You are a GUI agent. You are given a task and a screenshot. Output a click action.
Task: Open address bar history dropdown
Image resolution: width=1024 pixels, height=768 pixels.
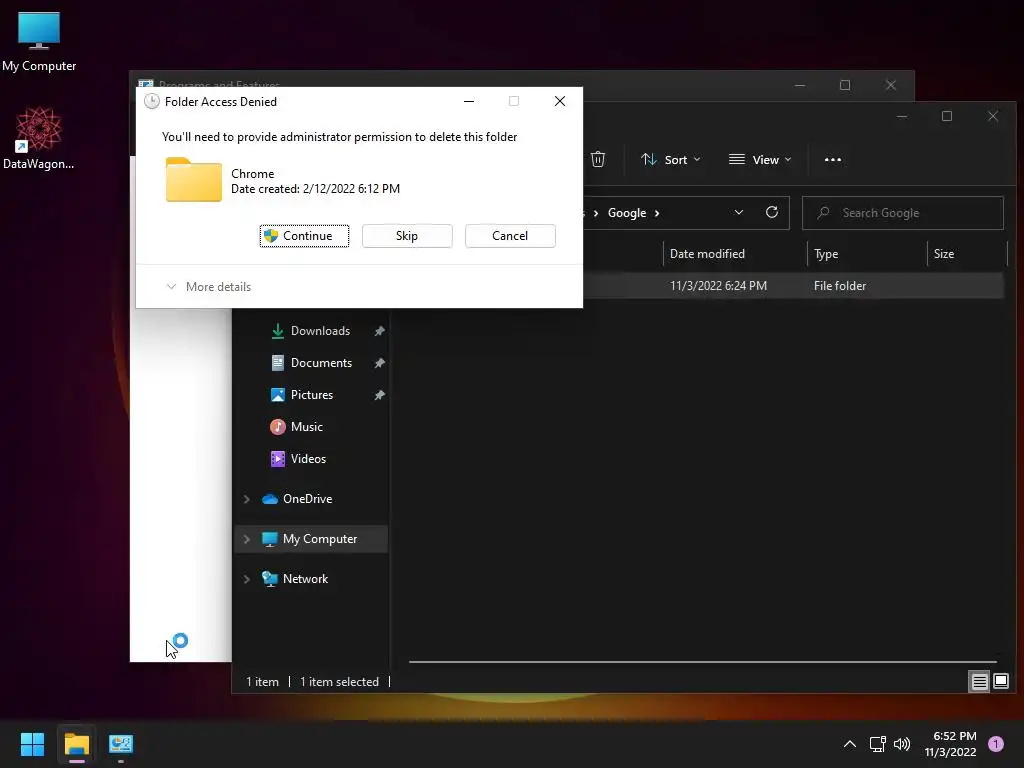(739, 213)
